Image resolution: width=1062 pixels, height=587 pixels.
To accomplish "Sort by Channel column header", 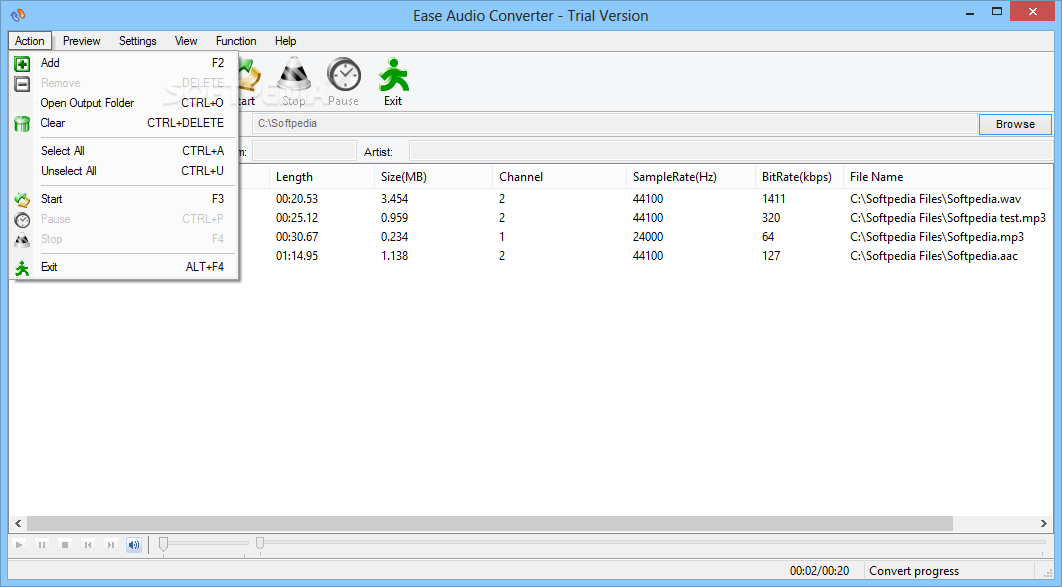I will pos(559,177).
